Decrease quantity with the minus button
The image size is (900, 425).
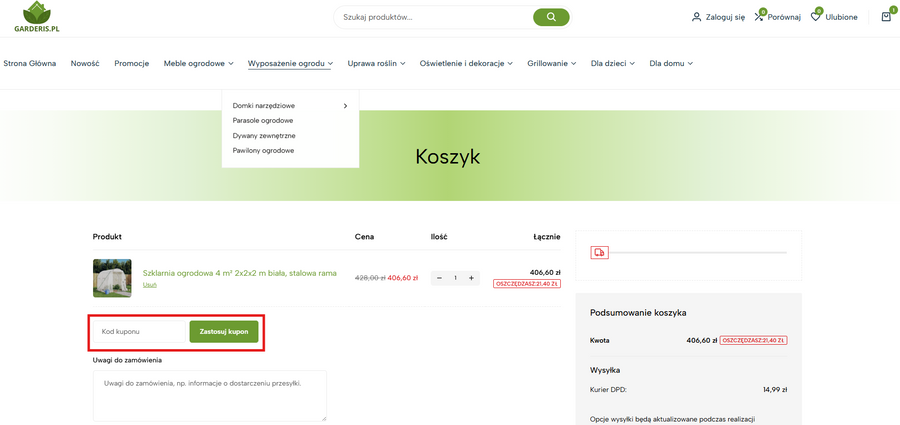[x=440, y=278]
